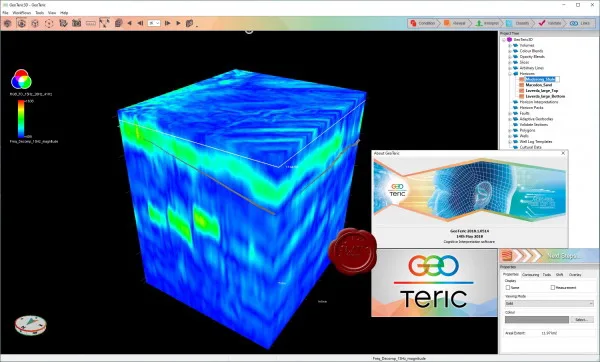Click the dashed circle rotate icon
Viewport: 600px width, 362px height.
tap(49, 23)
